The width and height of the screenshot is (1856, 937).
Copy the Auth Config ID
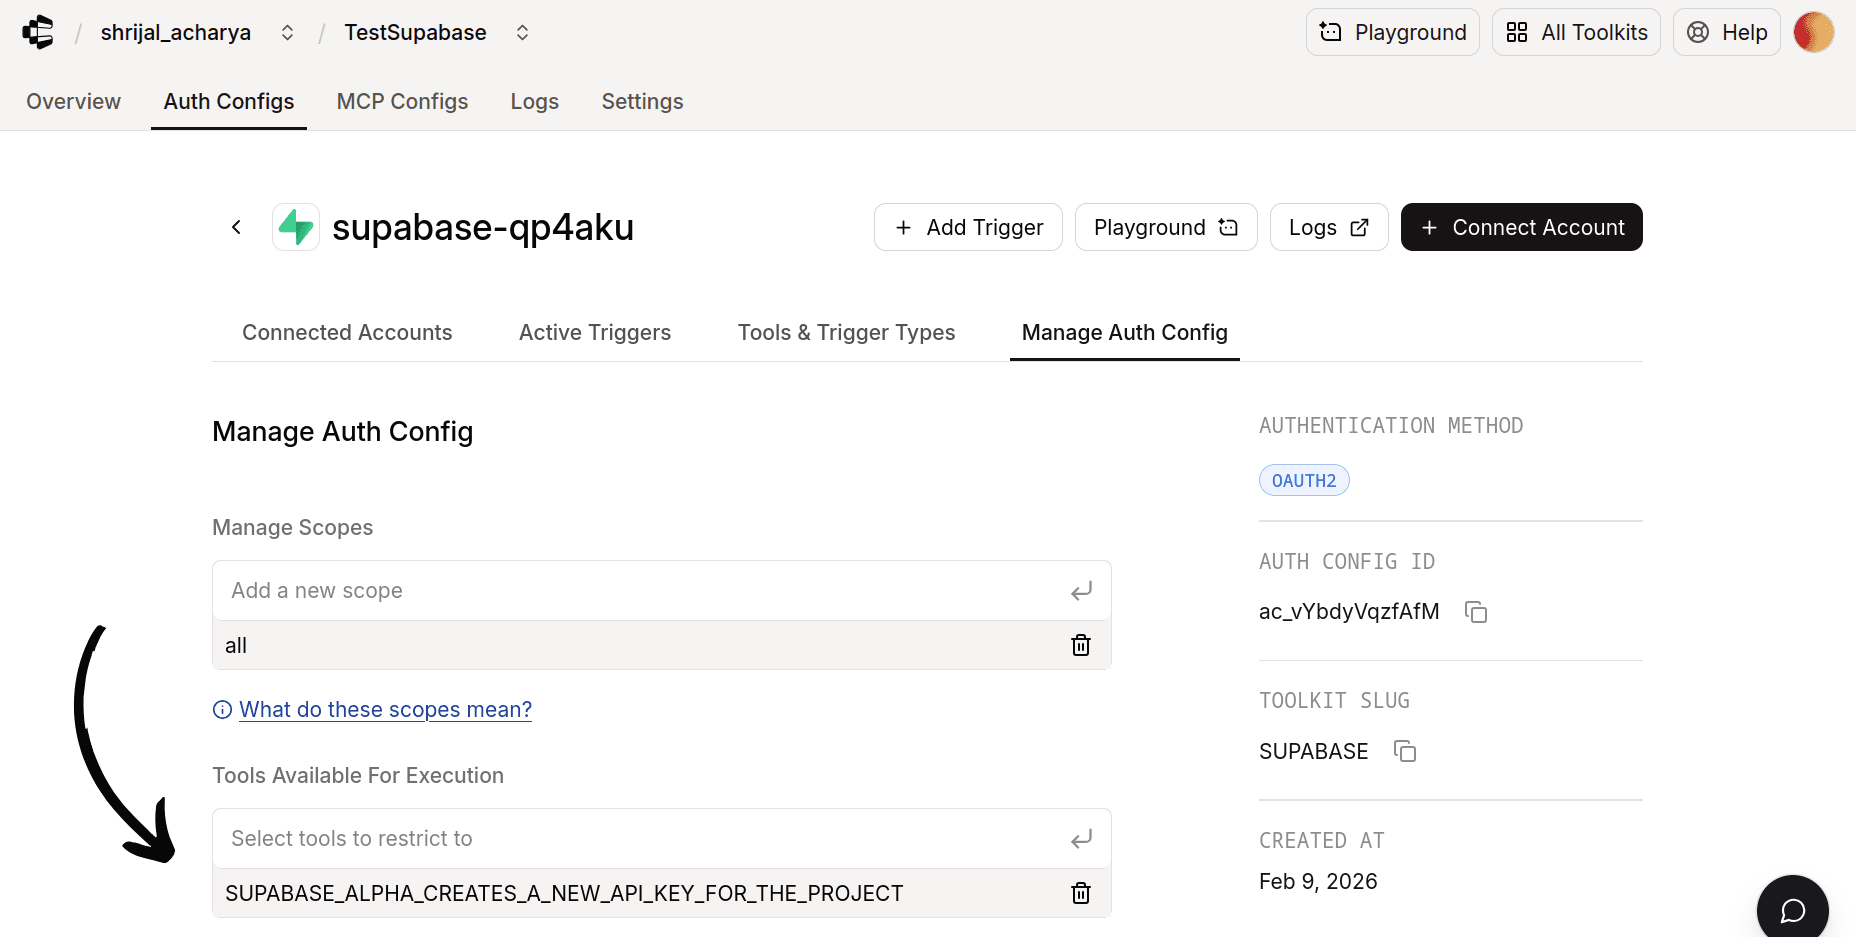(x=1476, y=612)
